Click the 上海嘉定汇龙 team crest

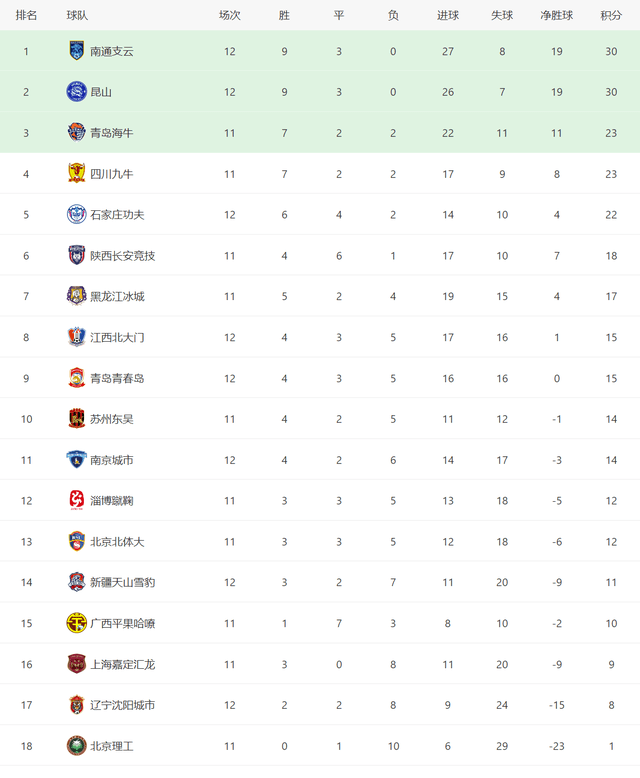coord(76,663)
